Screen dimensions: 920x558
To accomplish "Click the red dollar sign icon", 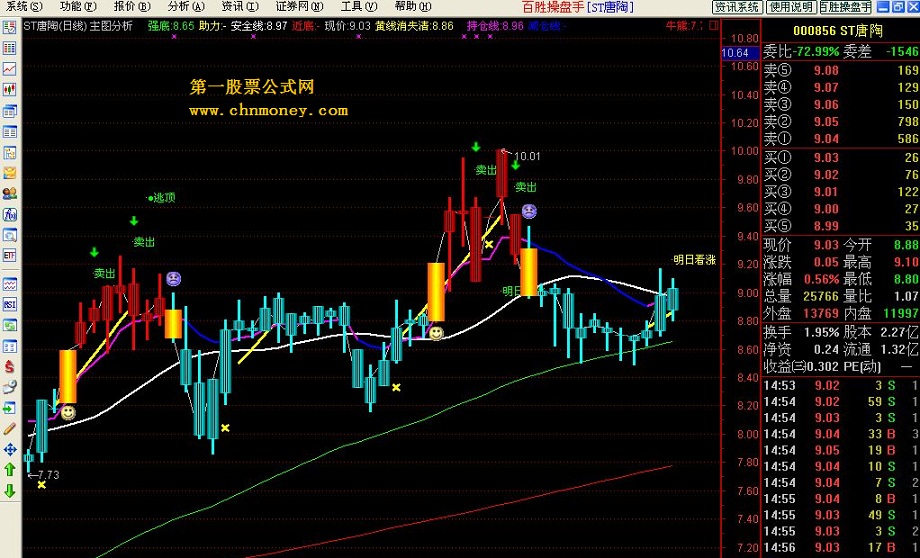I will pyautogui.click(x=9, y=367).
